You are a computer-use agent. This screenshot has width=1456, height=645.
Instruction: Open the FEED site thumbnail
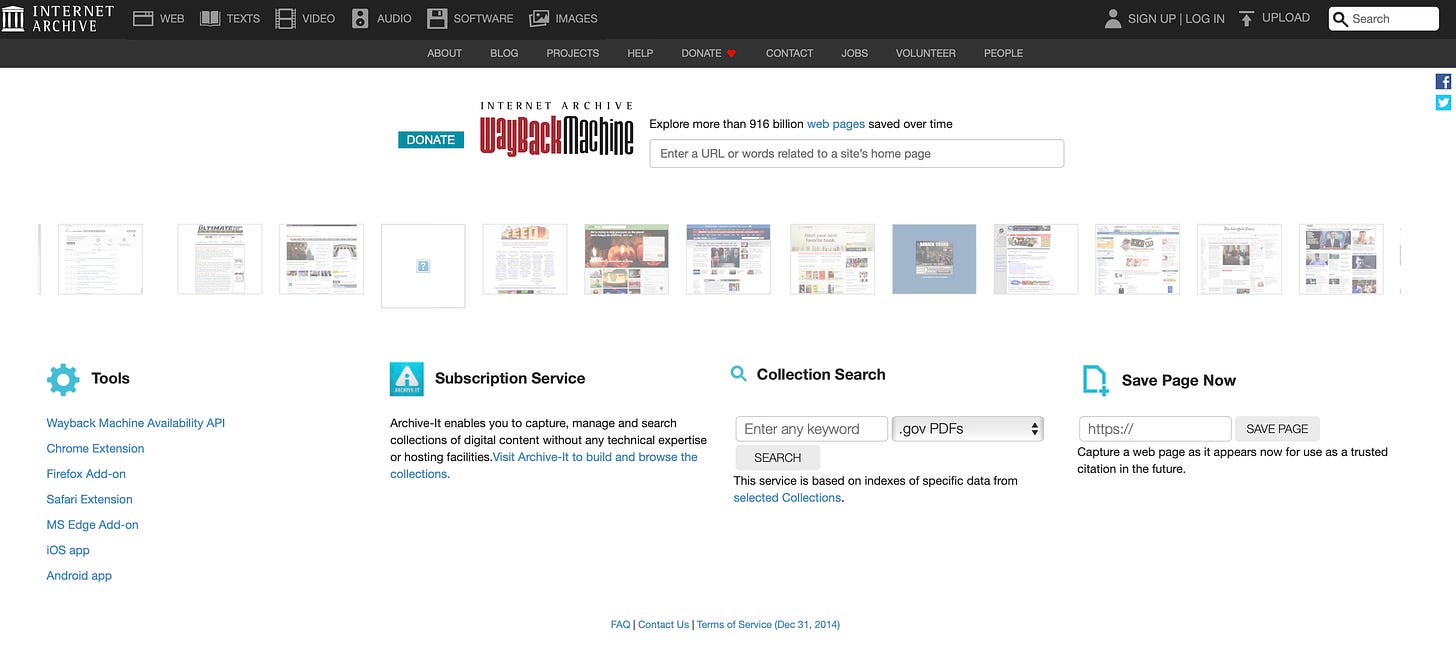tap(525, 259)
